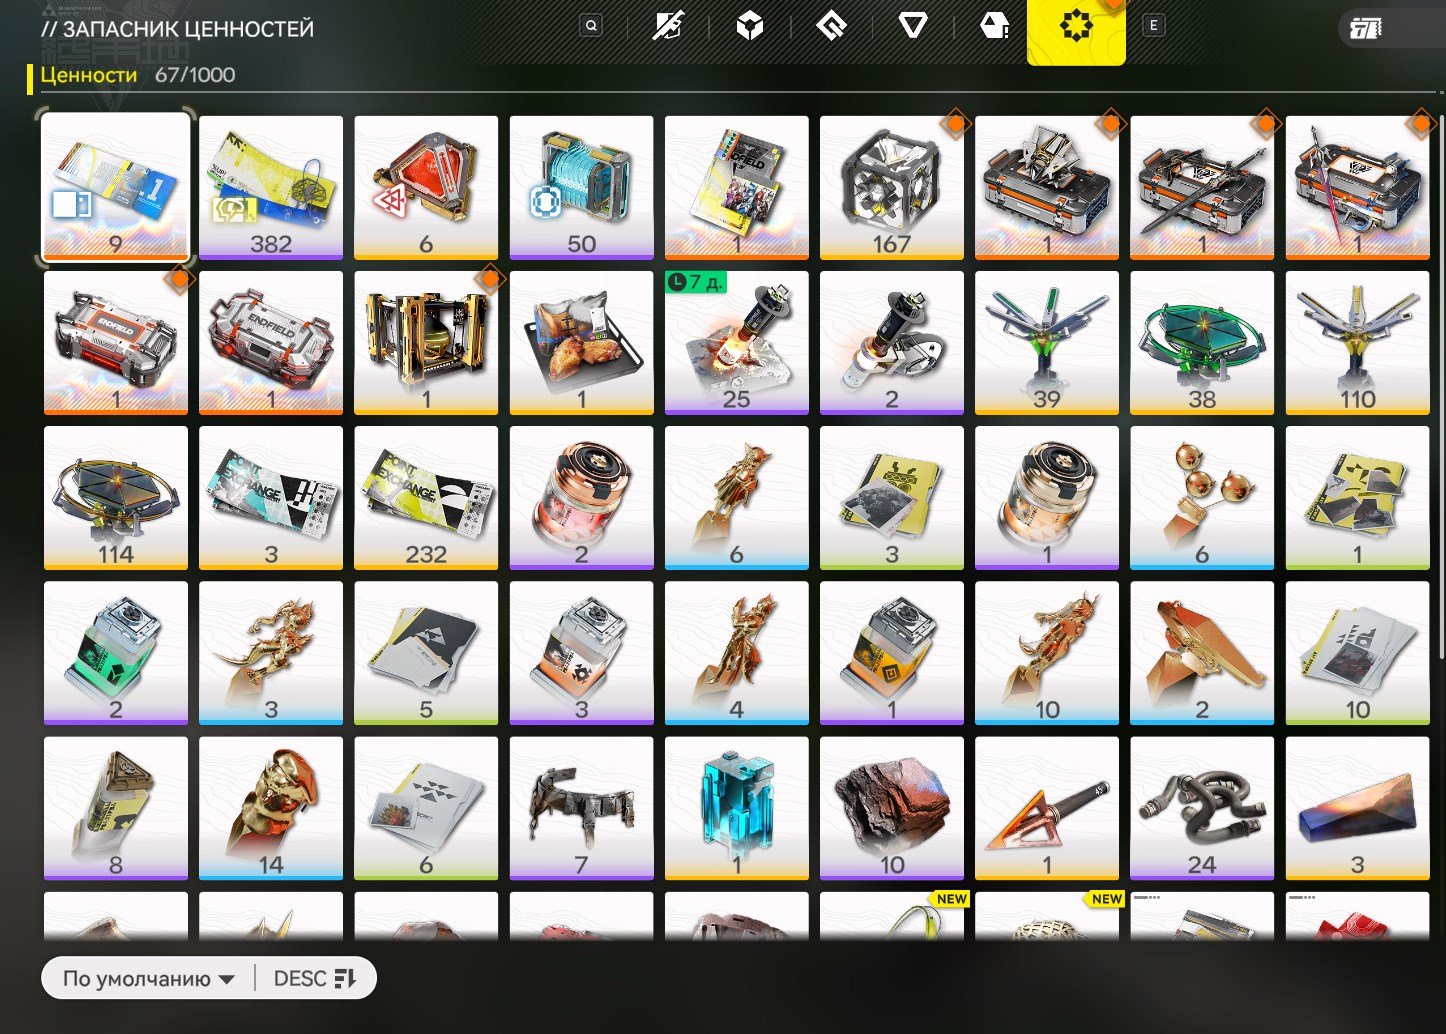Select the white exchange ticket, count 3
The width and height of the screenshot is (1446, 1034).
[271, 497]
